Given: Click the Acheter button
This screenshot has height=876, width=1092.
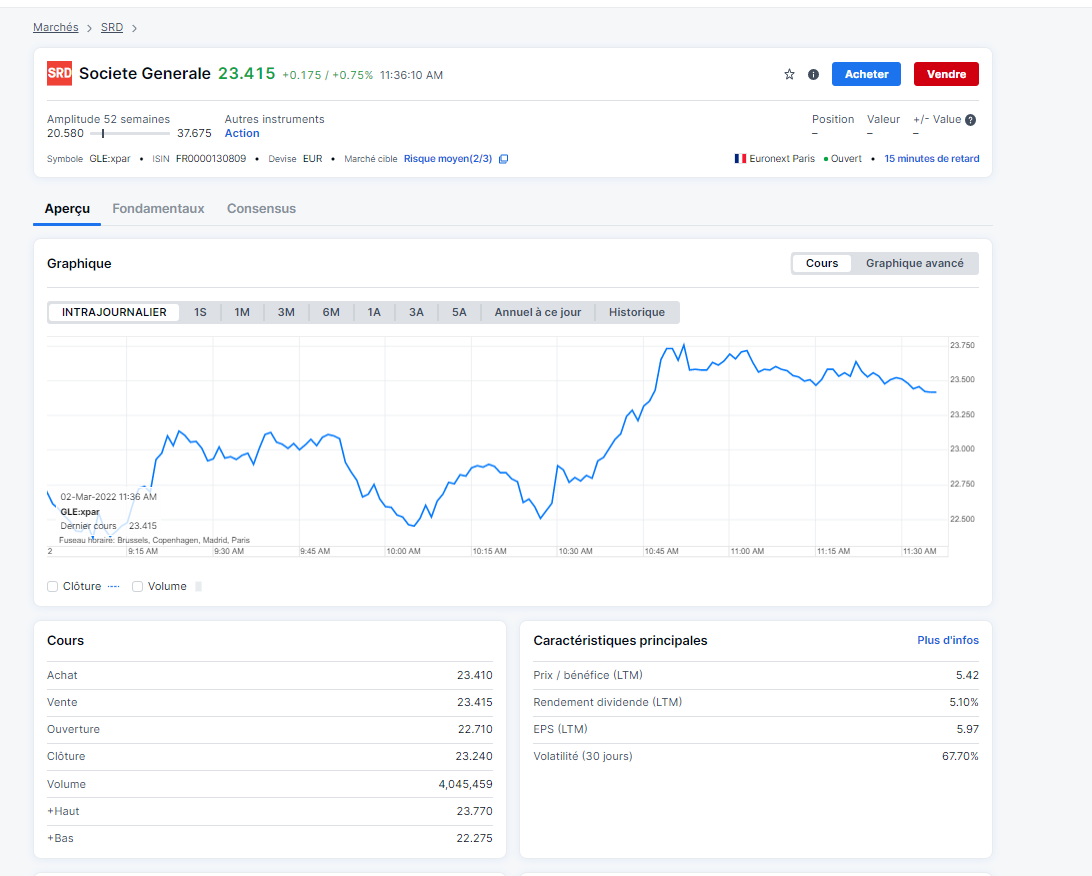Looking at the screenshot, I should click(x=866, y=74).
